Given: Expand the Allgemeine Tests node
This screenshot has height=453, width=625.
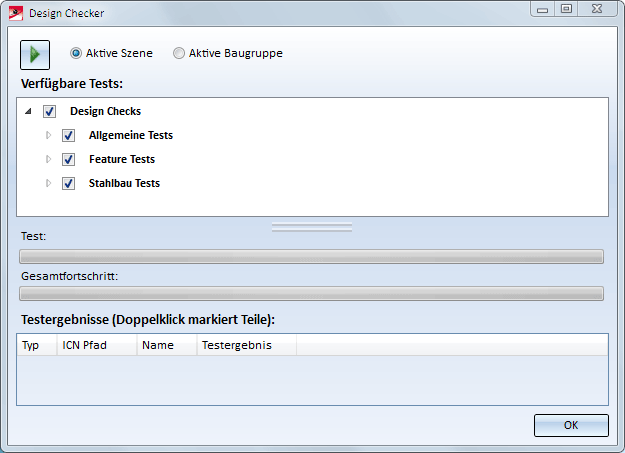Looking at the screenshot, I should tap(48, 135).
